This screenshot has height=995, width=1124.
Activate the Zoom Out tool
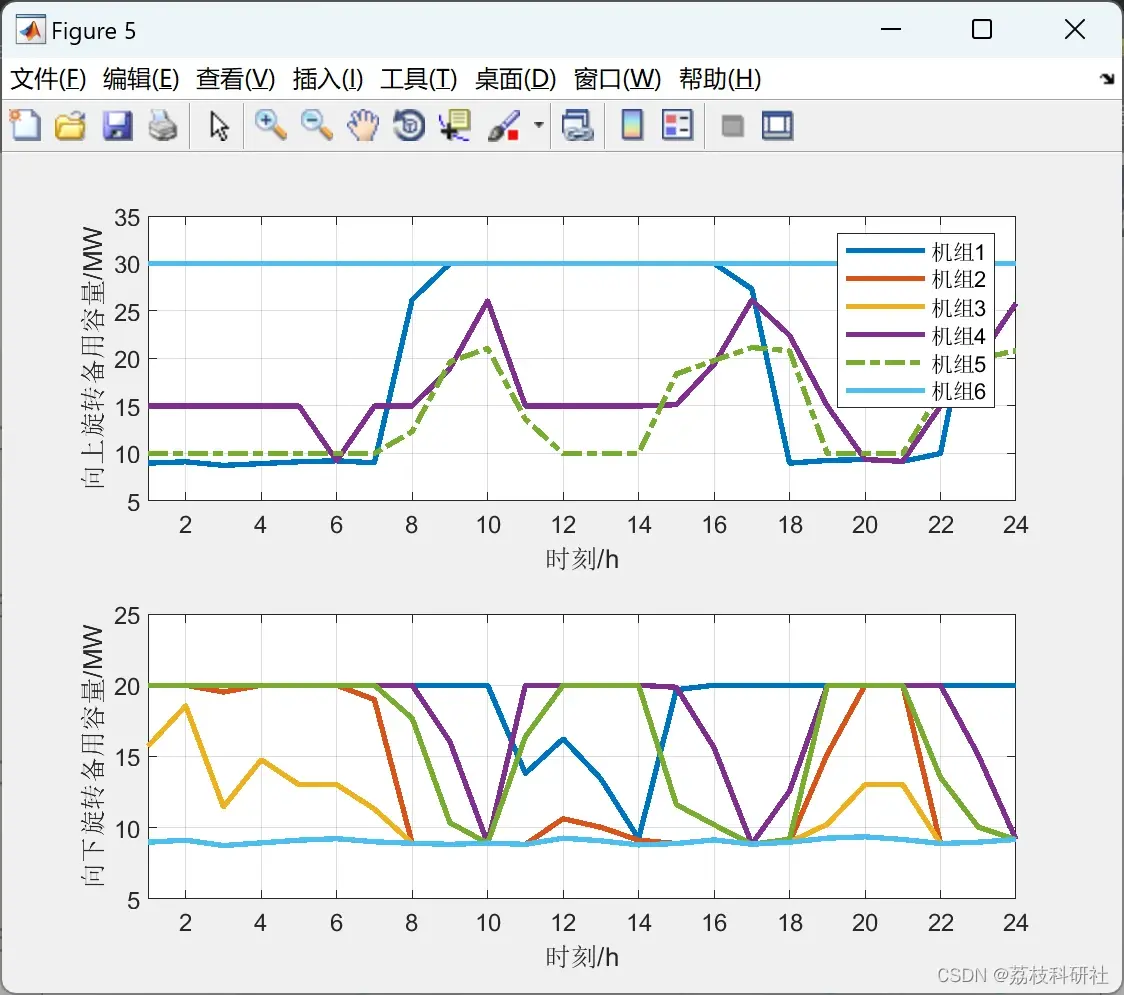coord(317,125)
